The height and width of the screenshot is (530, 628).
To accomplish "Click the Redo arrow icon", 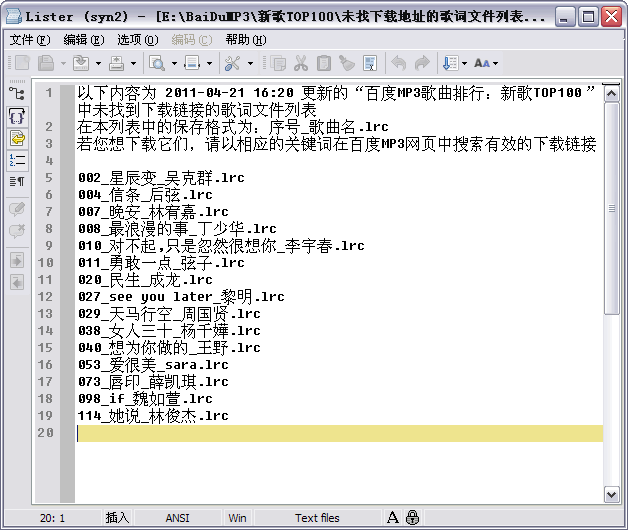I will [422, 63].
